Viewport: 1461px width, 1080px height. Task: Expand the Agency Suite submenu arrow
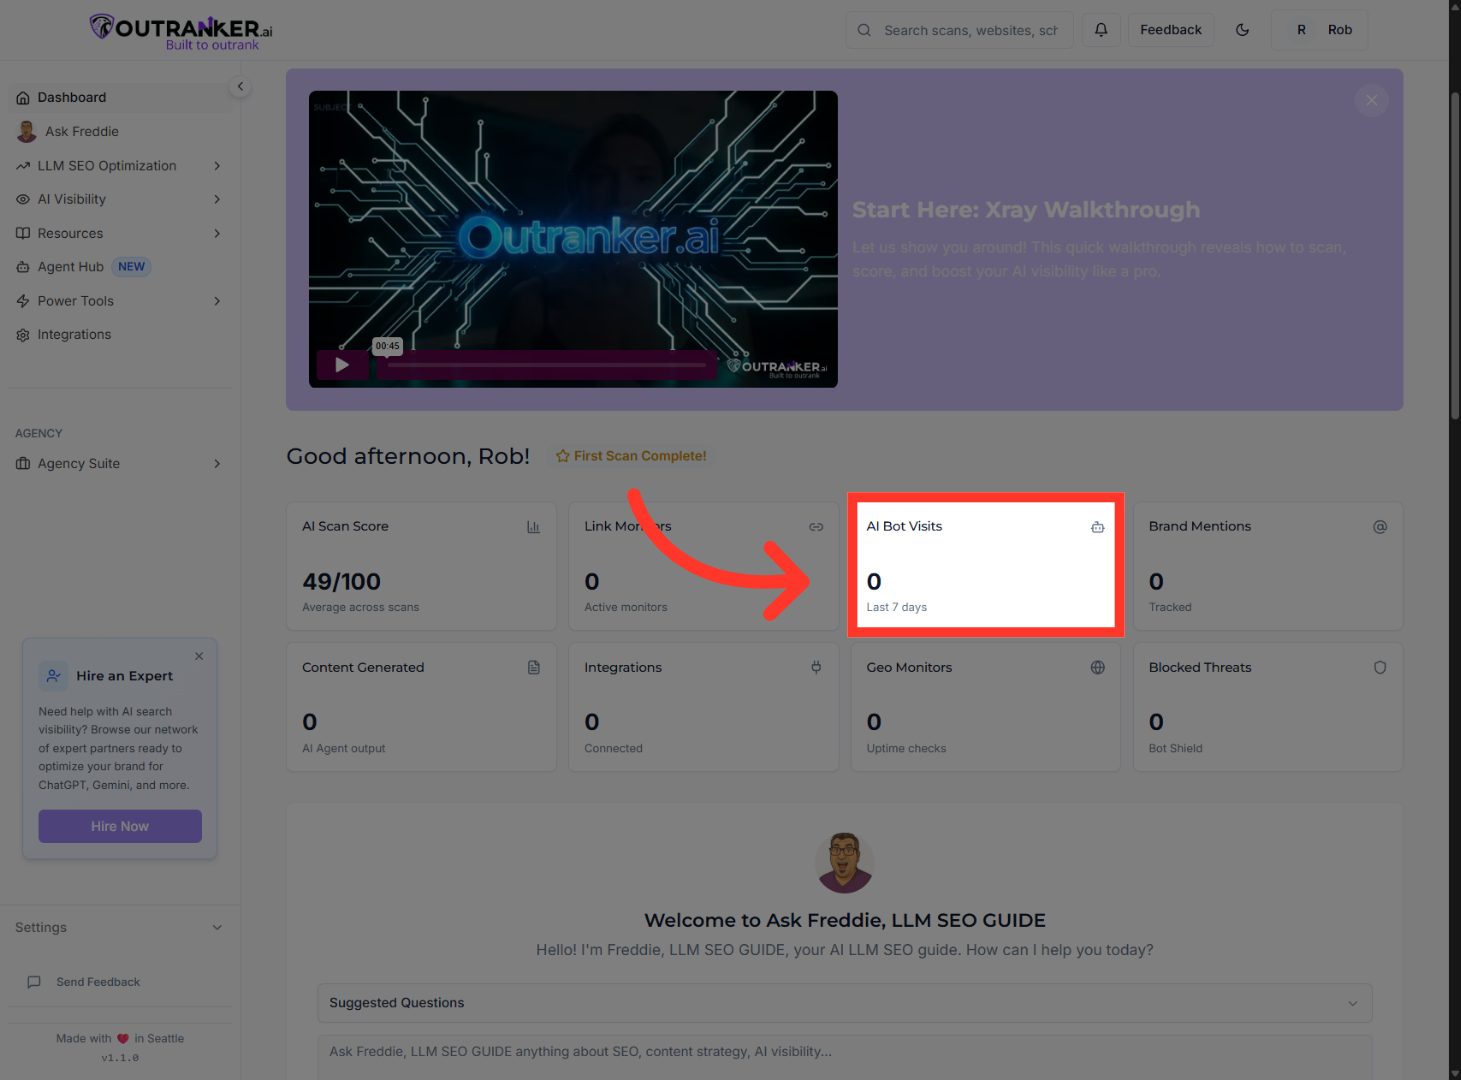[217, 464]
